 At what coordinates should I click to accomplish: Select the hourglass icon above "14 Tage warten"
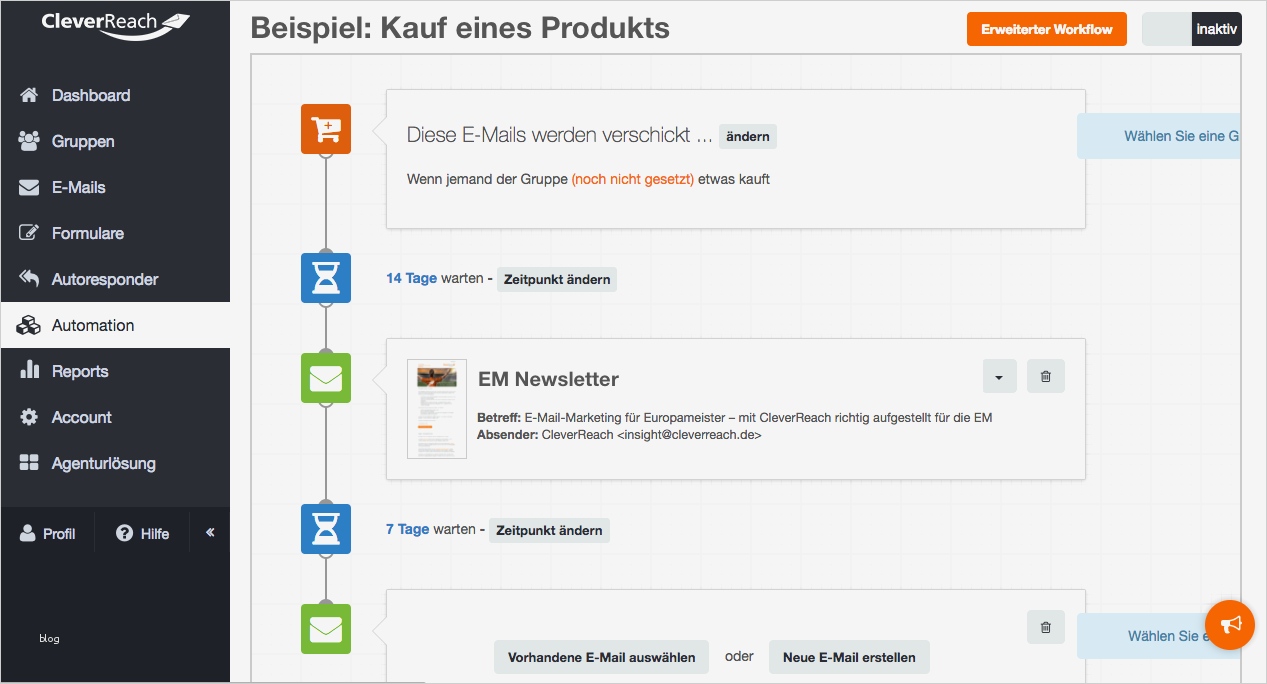tap(325, 278)
